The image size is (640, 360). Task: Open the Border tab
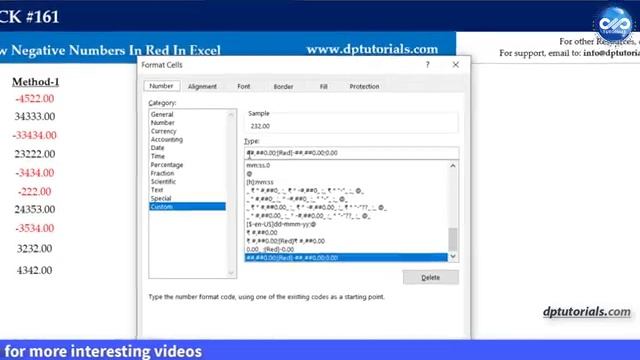(283, 87)
